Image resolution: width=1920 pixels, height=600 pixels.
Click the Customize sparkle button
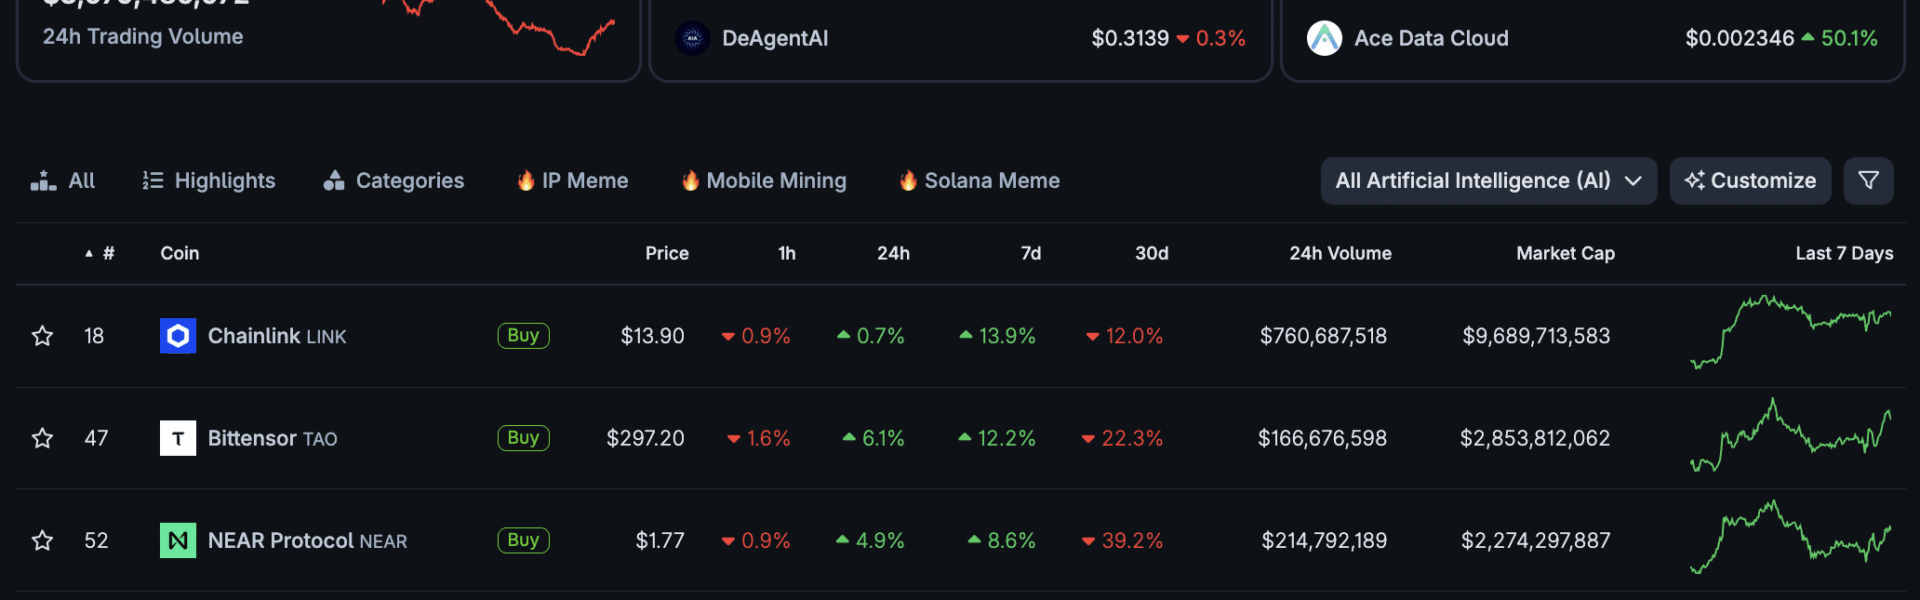[x=1750, y=181]
